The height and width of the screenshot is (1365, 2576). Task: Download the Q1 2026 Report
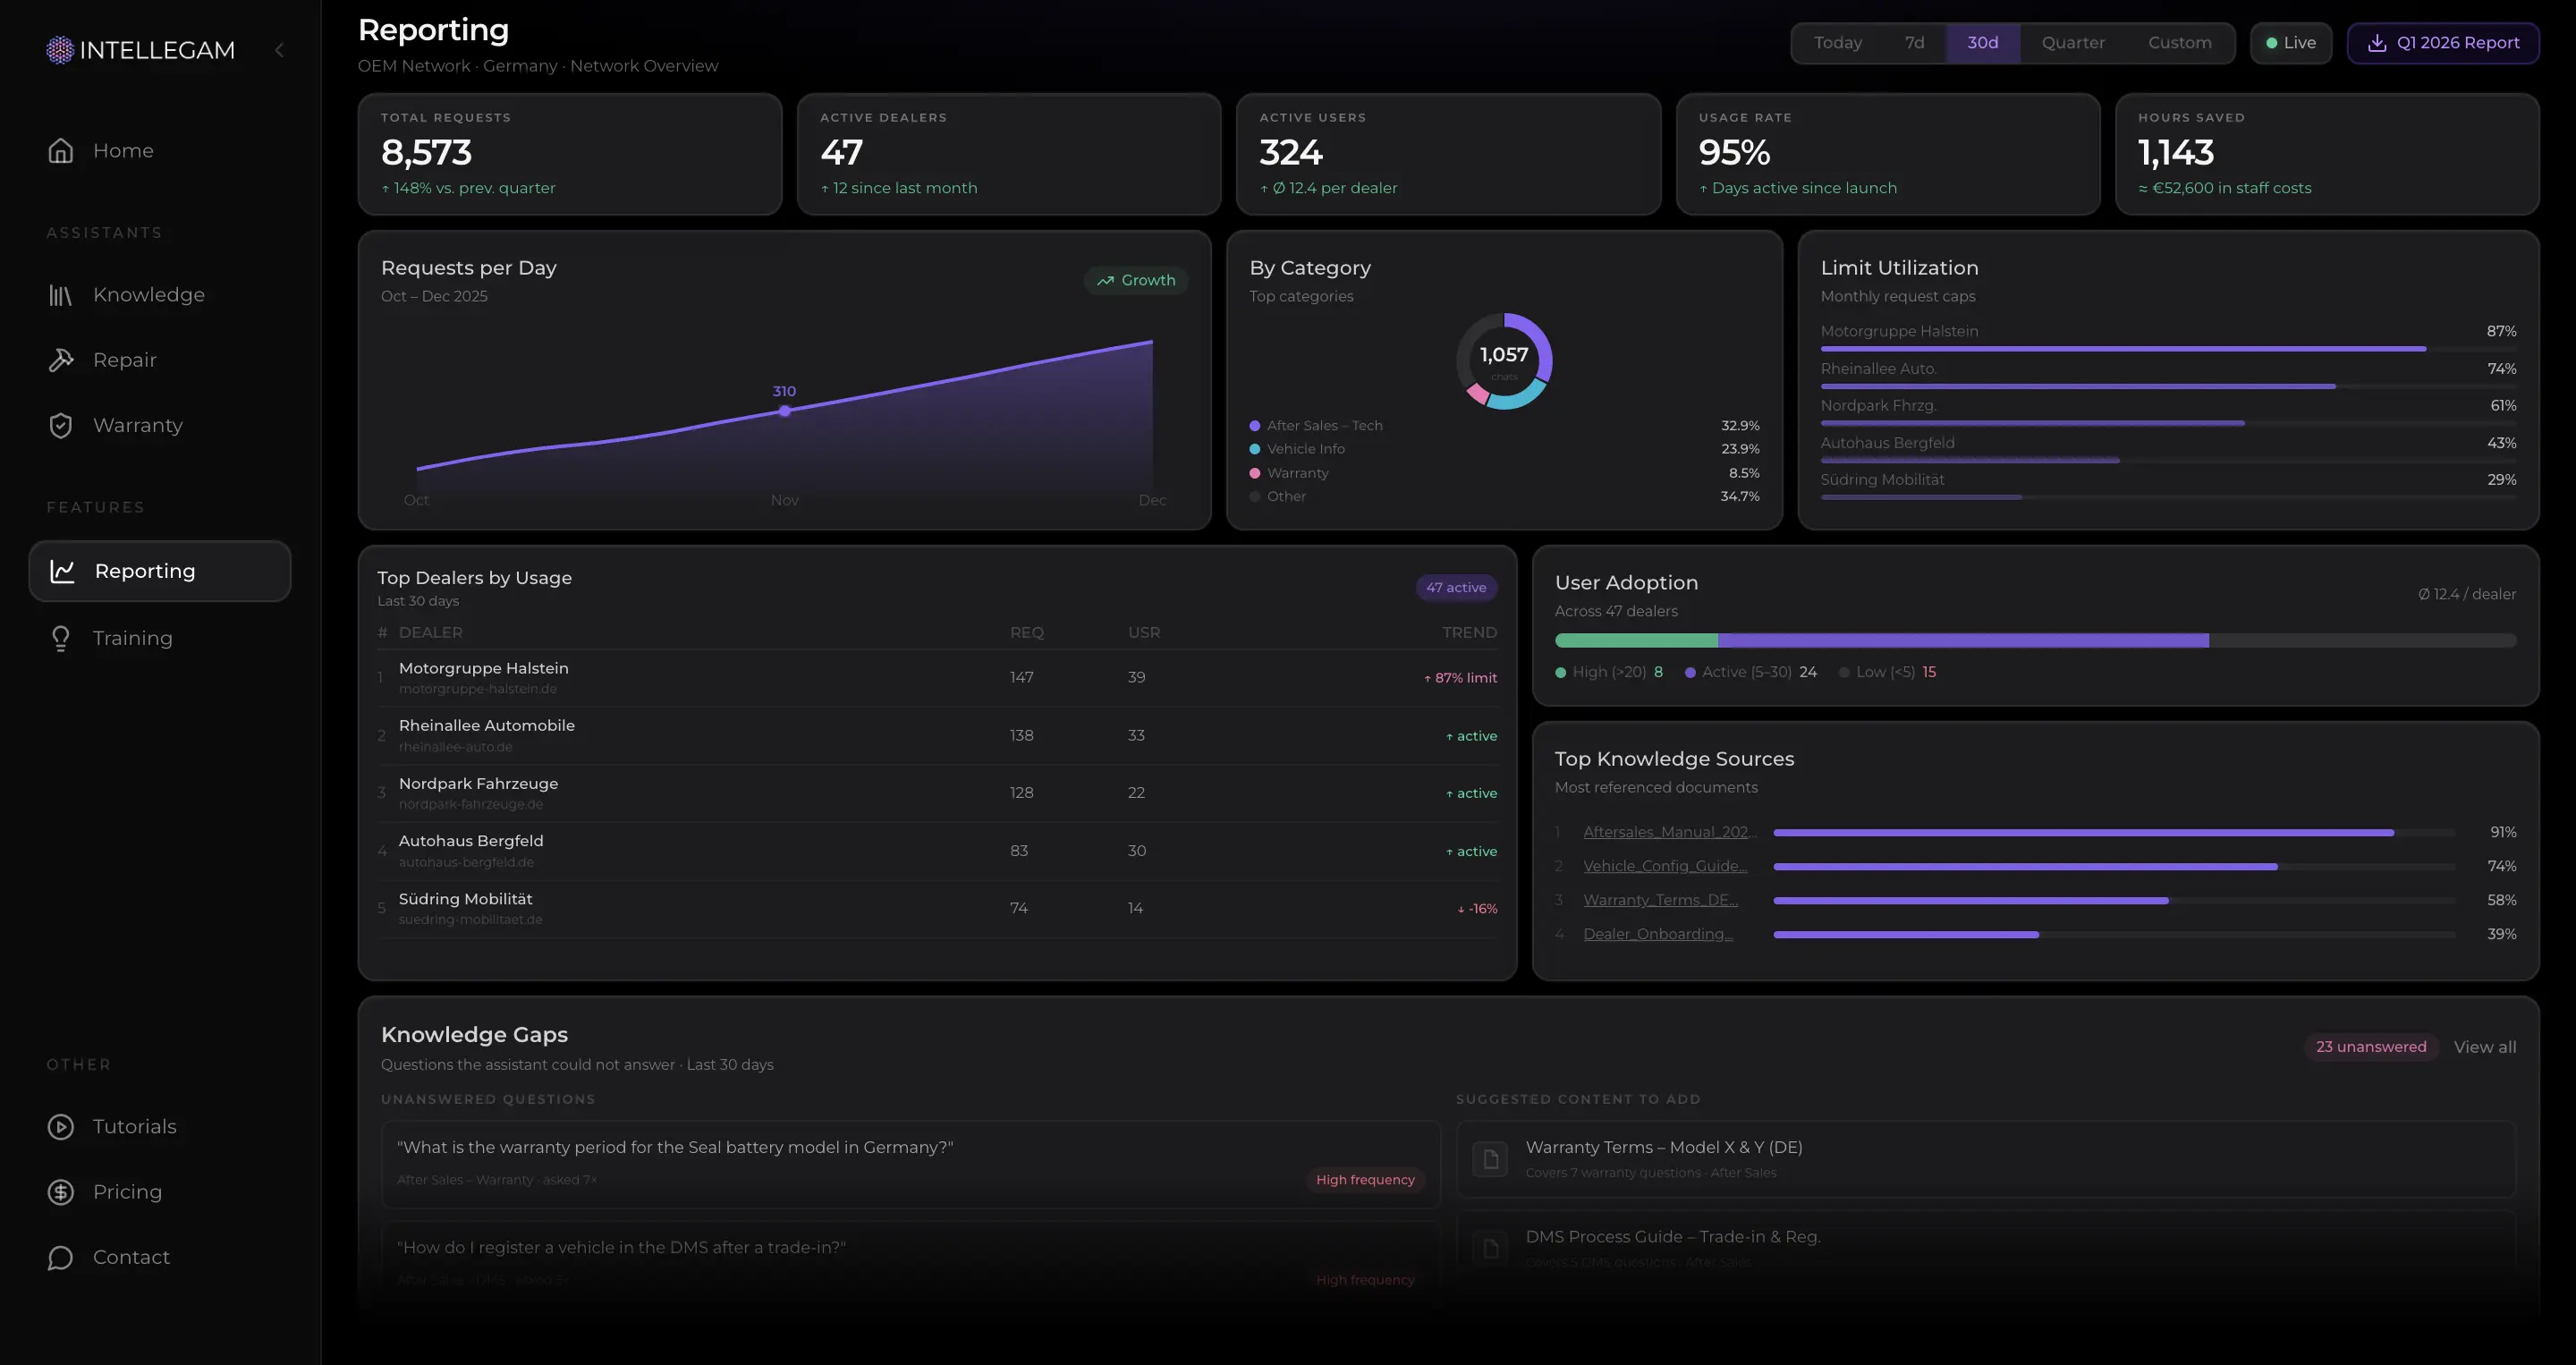click(x=2443, y=42)
